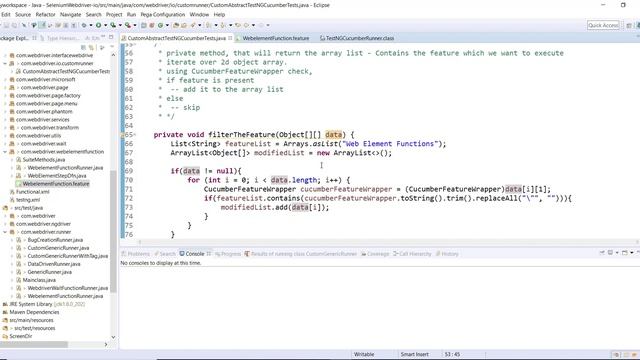The image size is (640, 360).
Task: Open the Window menu
Action: tap(199, 14)
